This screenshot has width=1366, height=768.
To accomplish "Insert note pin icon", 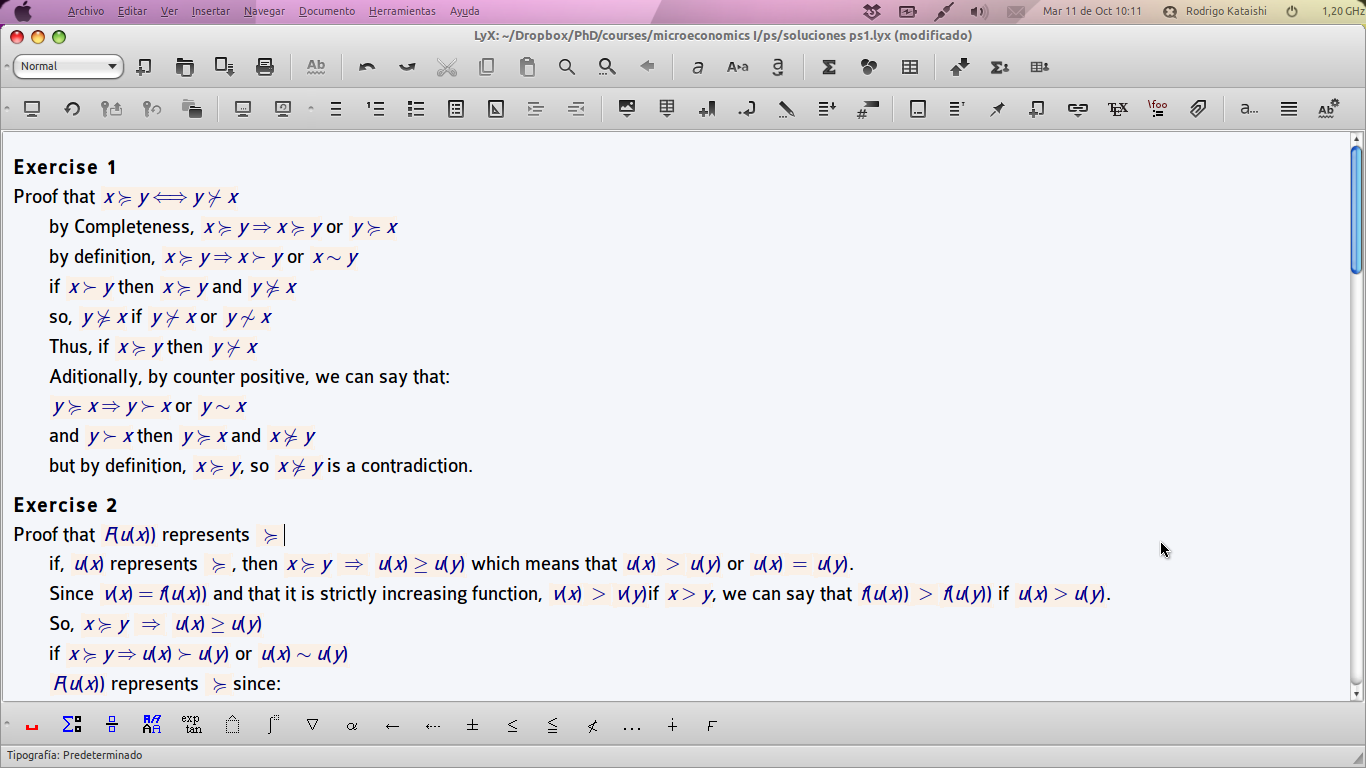I will tap(997, 109).
